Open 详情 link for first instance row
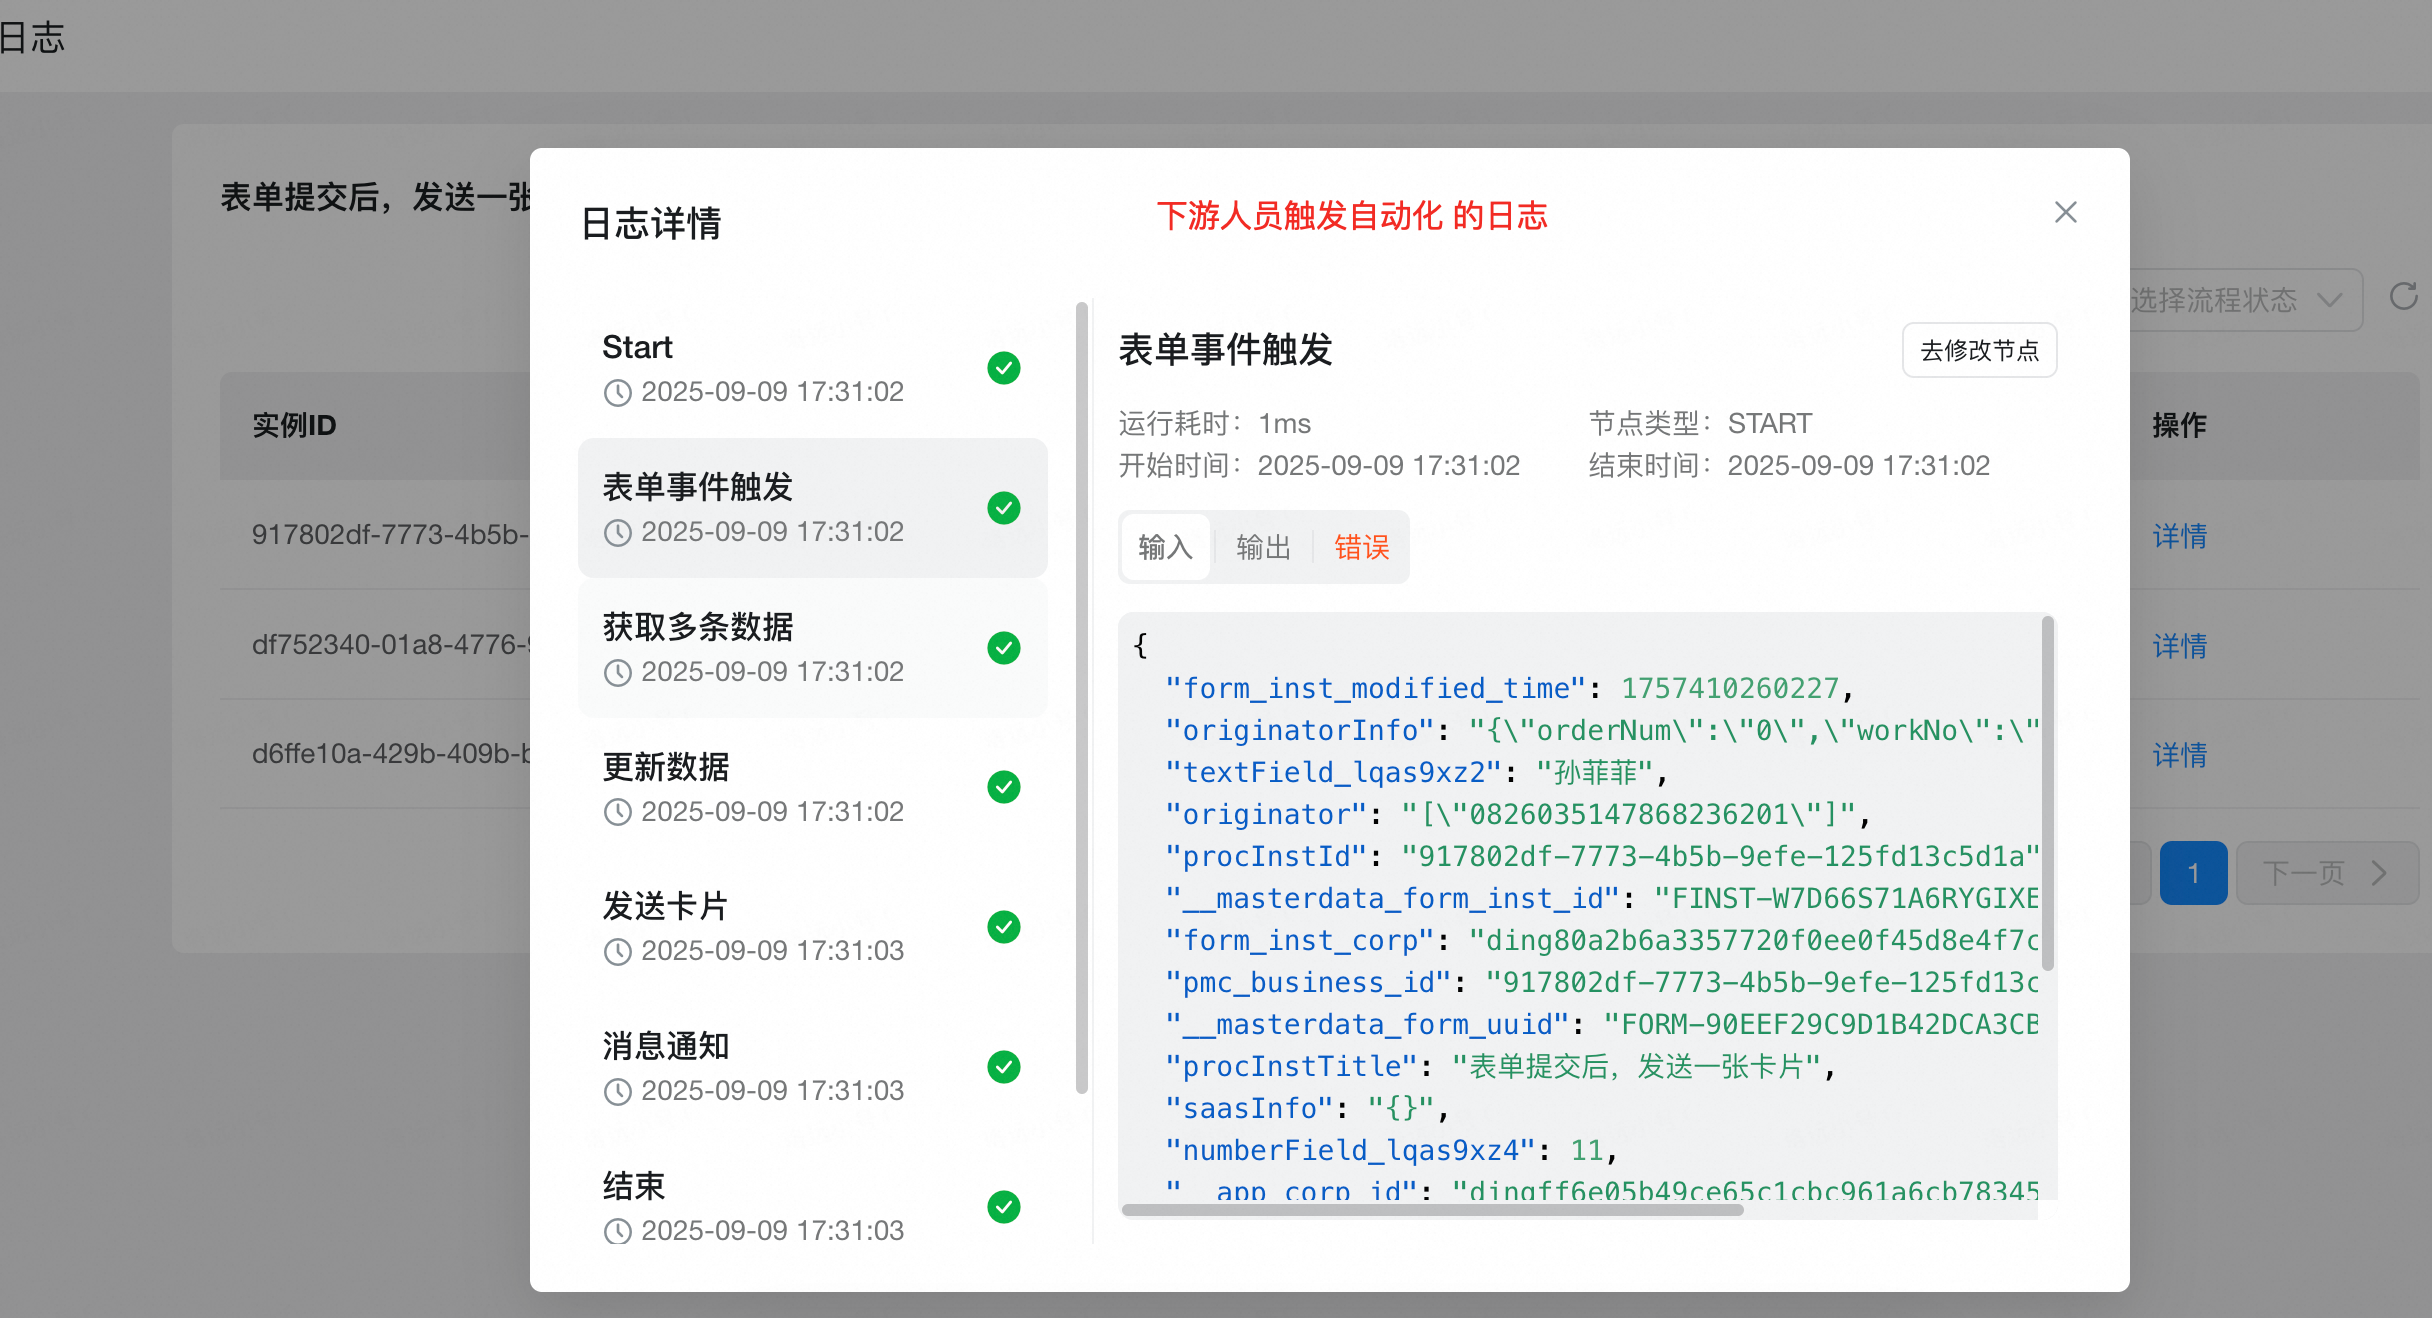Image resolution: width=2432 pixels, height=1318 pixels. (x=2179, y=536)
